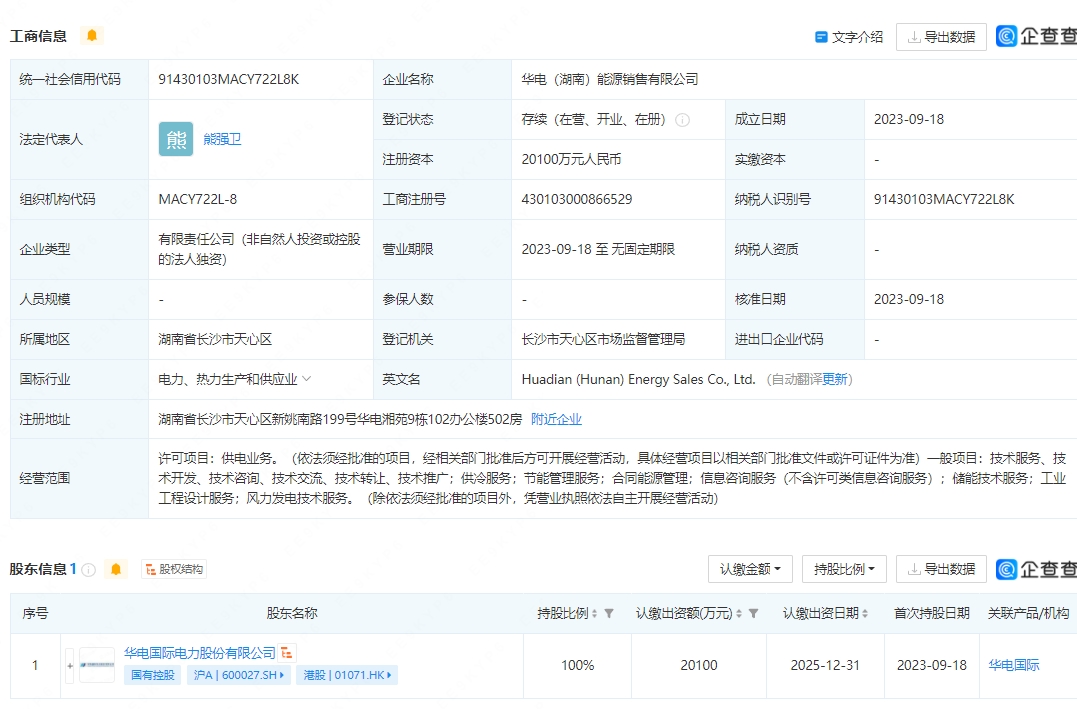
Task: Expand the 电力、热力生产和供应业 industry chevron
Action: (x=307, y=379)
